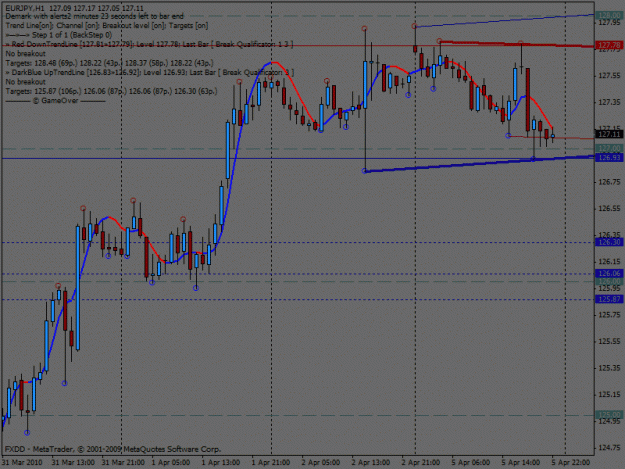Click the '5 Apr 14:00' time axis label

tap(521, 463)
